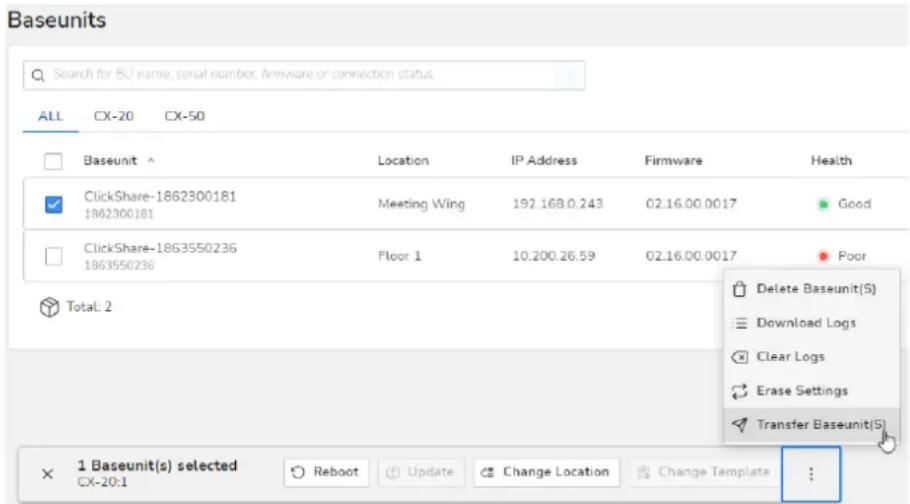Click the search magnifier icon

[38, 75]
